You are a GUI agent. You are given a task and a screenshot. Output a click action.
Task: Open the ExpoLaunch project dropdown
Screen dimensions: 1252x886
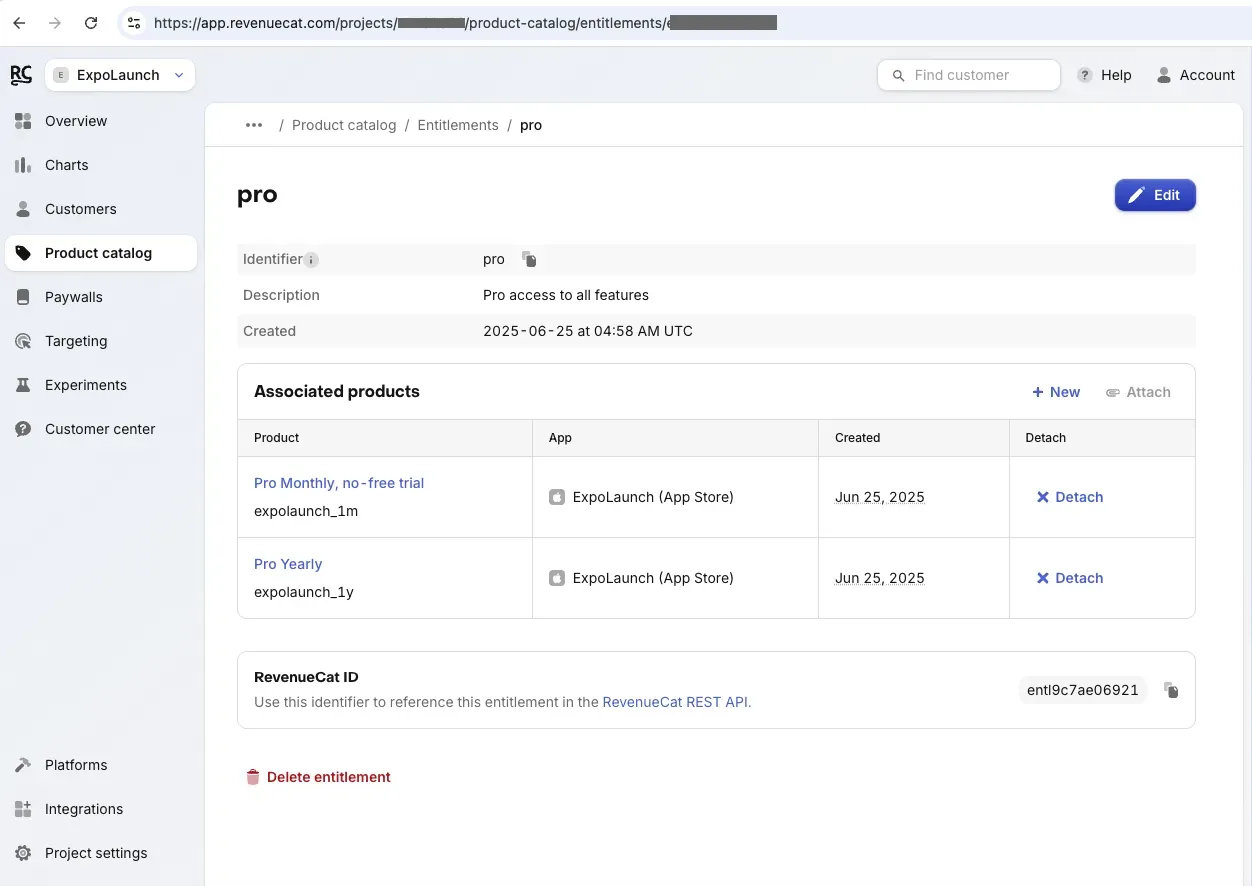point(120,75)
